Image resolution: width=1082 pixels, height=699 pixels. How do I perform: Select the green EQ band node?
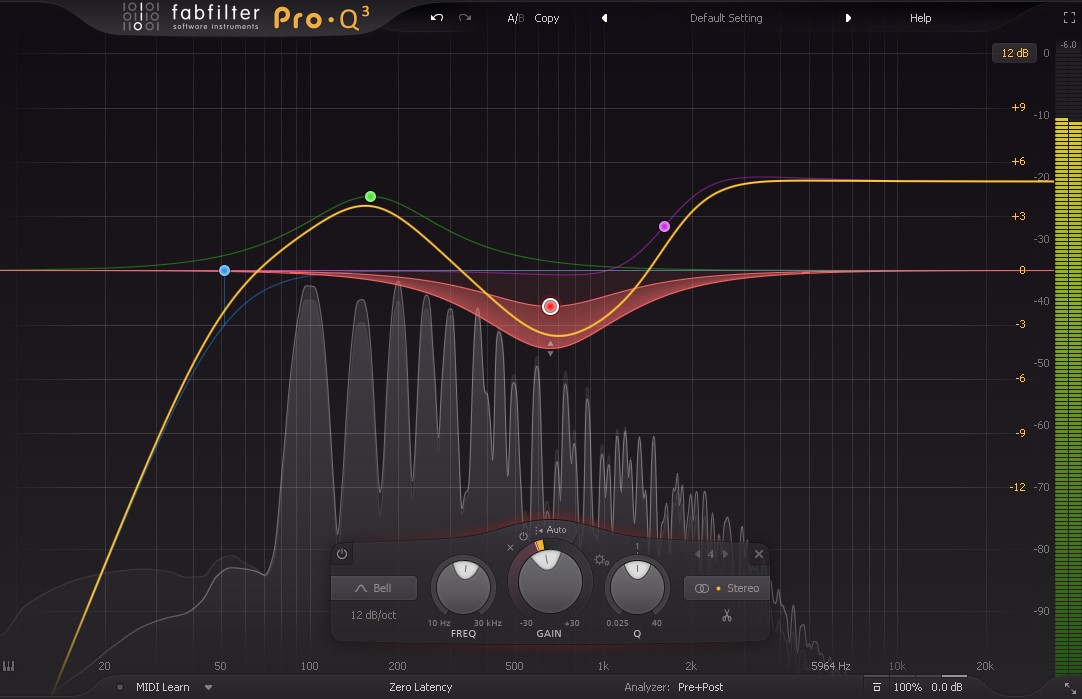tap(371, 197)
